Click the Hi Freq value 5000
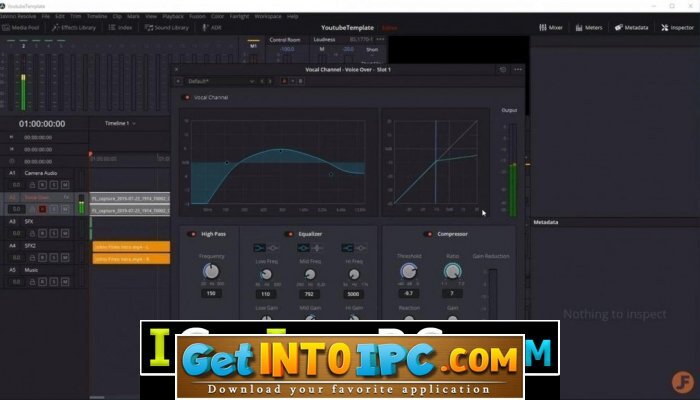Screen dimensions: 700x400 [x=353, y=294]
